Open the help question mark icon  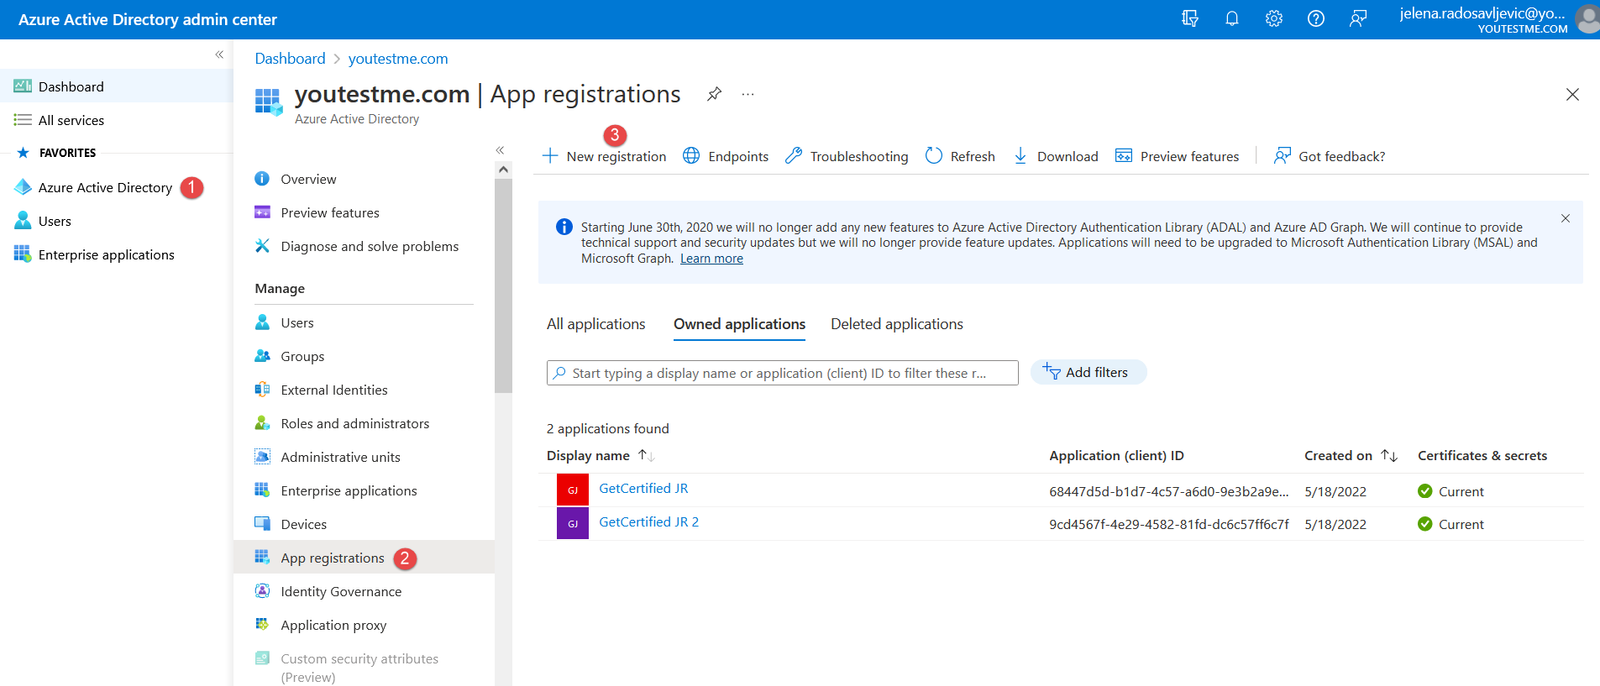[1316, 19]
